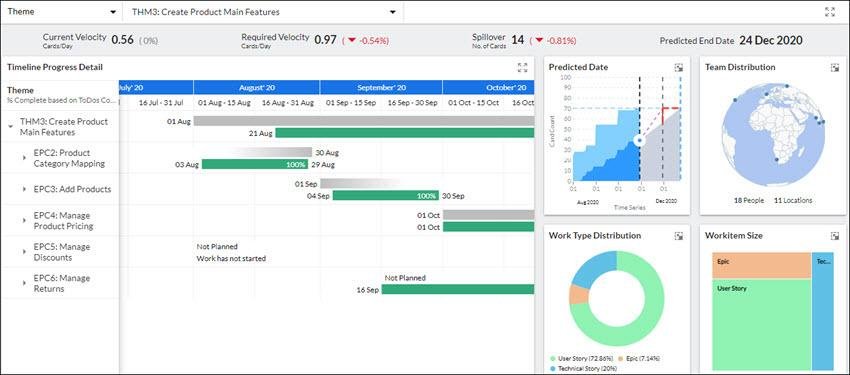Viewport: 850px width, 375px height.
Task: Collapse THM3: Create Product Main Features
Action: coord(11,126)
